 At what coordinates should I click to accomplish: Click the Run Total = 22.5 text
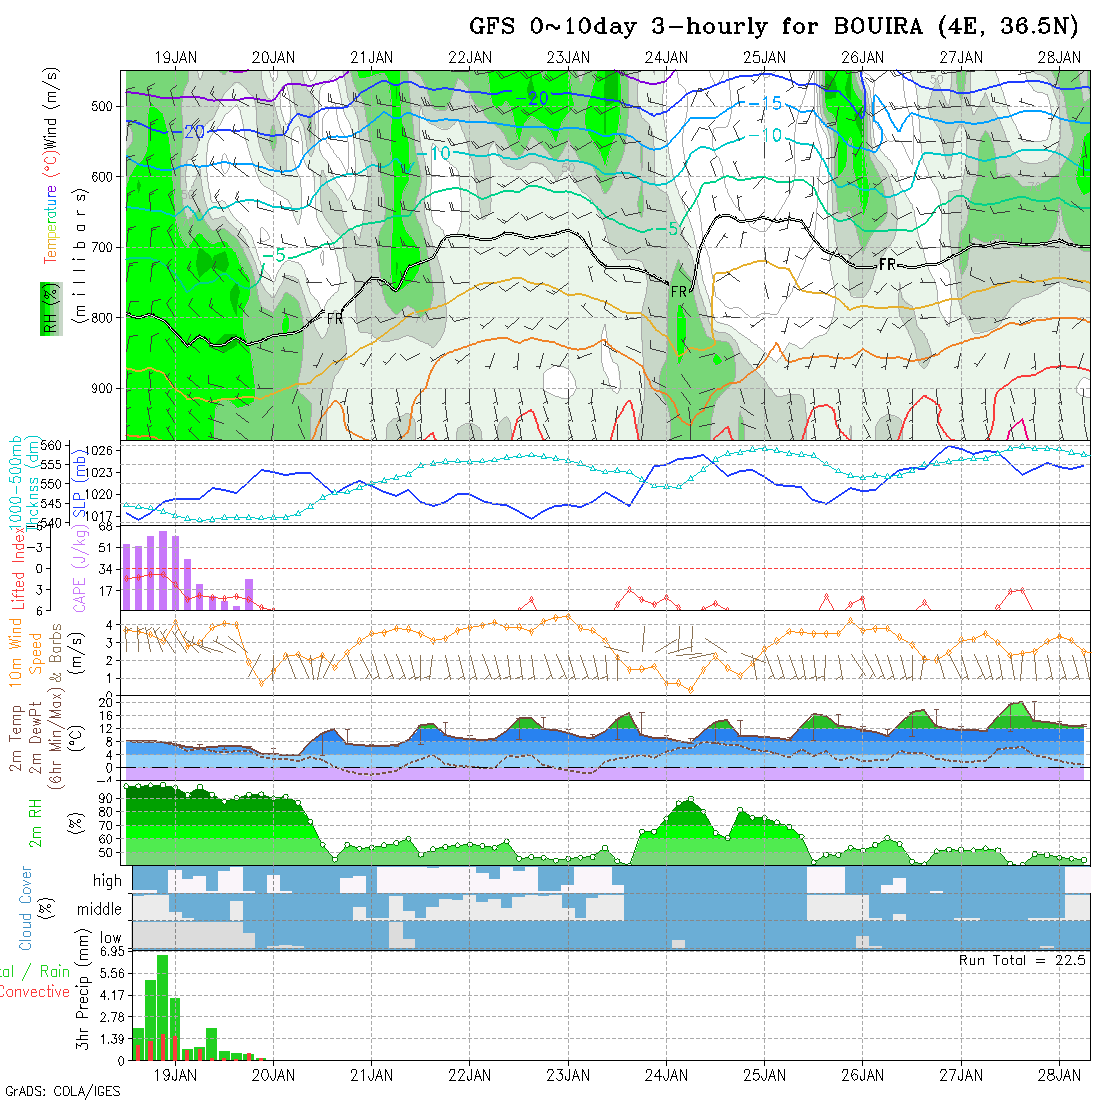click(x=1022, y=960)
